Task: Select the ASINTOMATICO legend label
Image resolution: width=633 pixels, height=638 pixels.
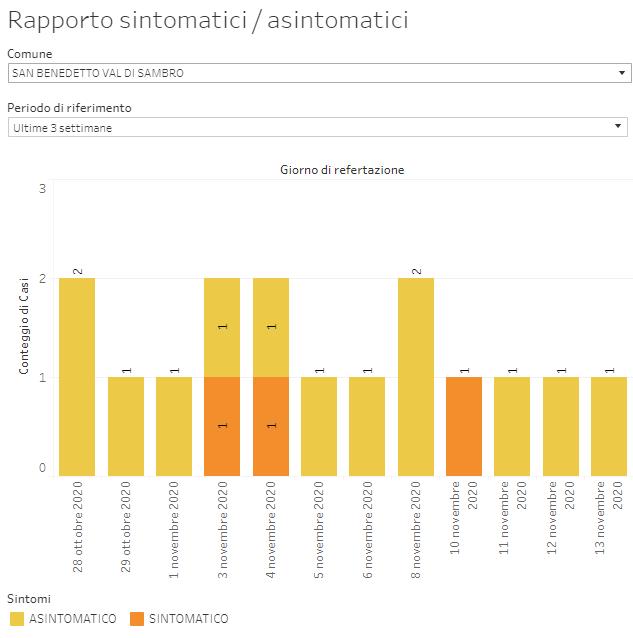Action: pos(73,619)
